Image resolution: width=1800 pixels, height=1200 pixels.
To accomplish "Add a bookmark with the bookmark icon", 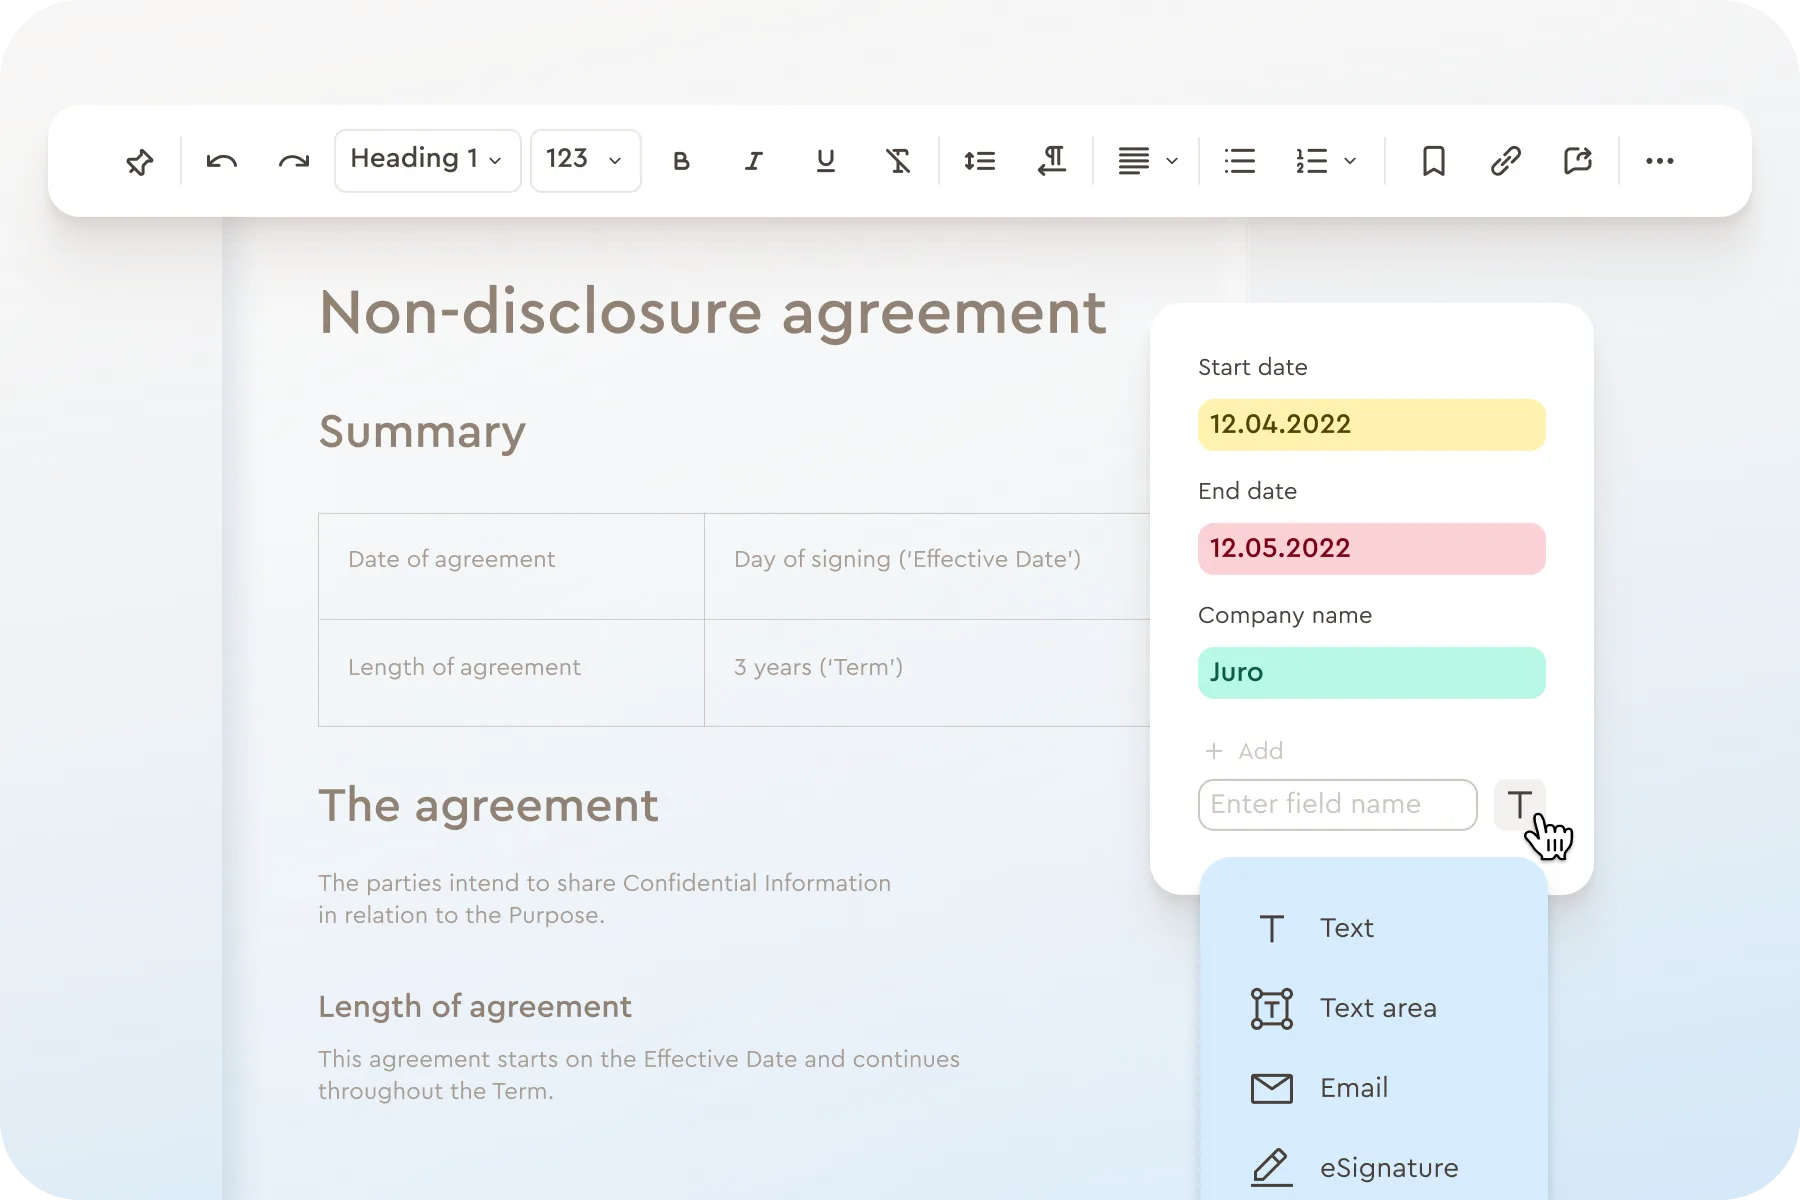I will point(1433,160).
